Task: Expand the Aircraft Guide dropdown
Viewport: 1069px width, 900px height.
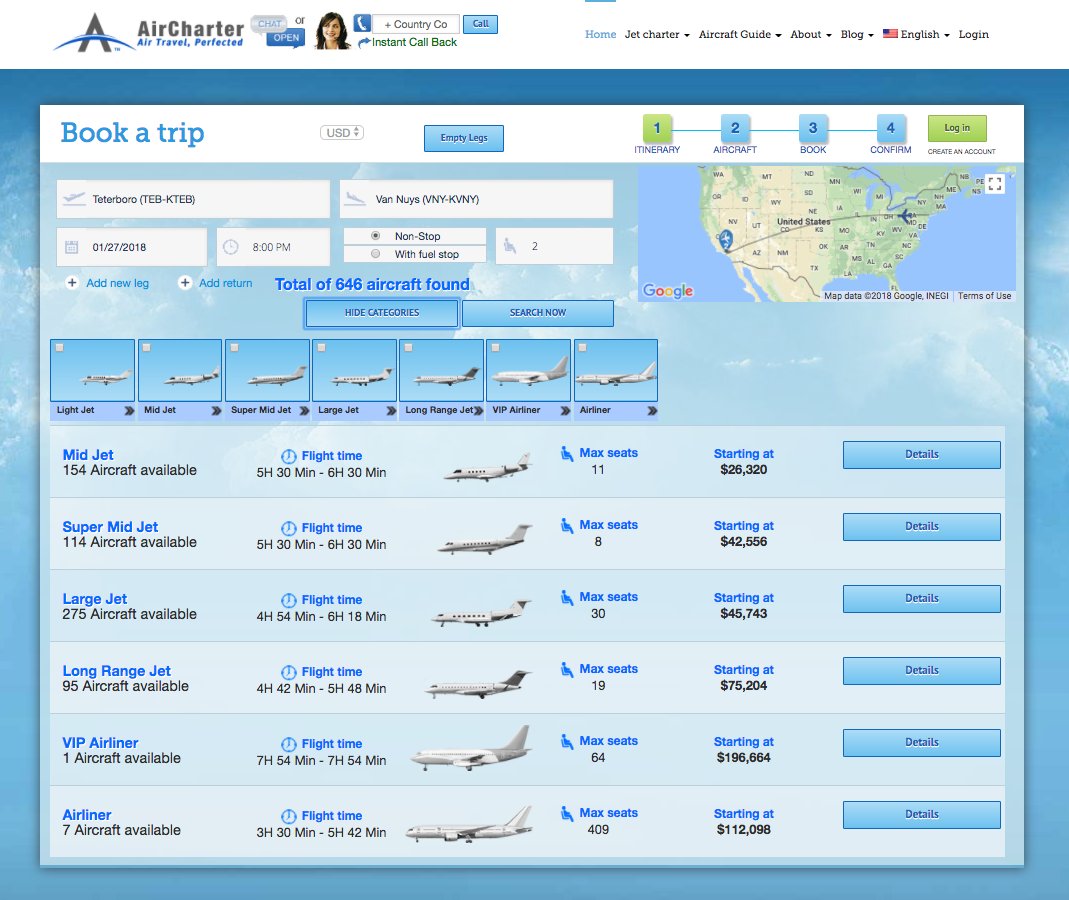Action: point(735,34)
